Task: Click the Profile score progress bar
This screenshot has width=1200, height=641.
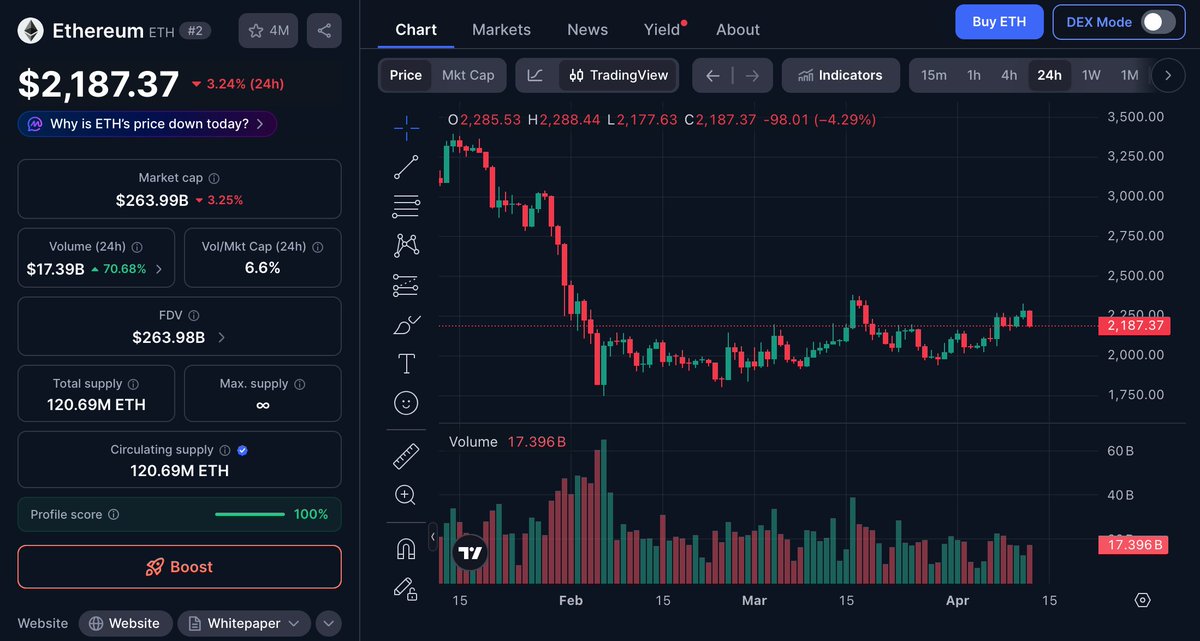Action: point(250,514)
